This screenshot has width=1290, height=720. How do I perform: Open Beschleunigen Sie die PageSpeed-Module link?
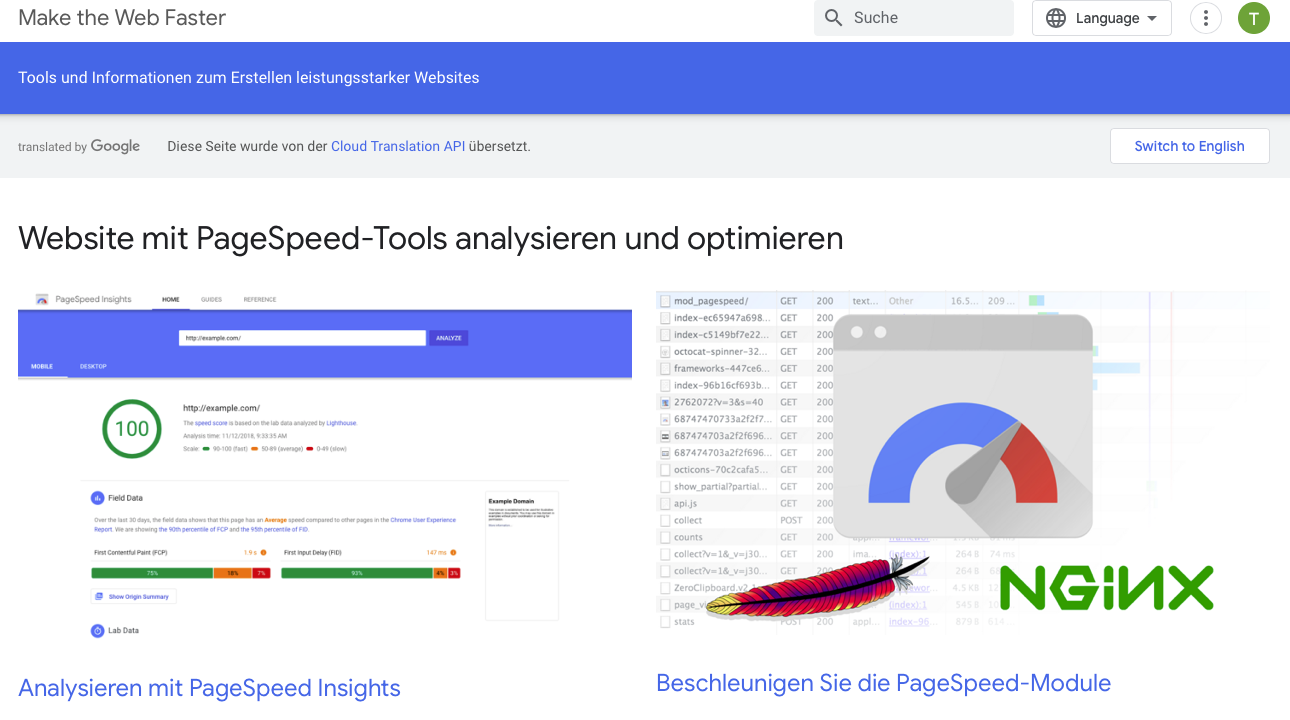884,683
